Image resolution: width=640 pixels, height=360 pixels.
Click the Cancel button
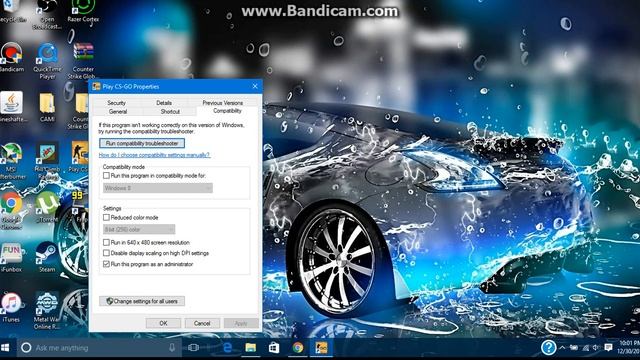click(202, 323)
